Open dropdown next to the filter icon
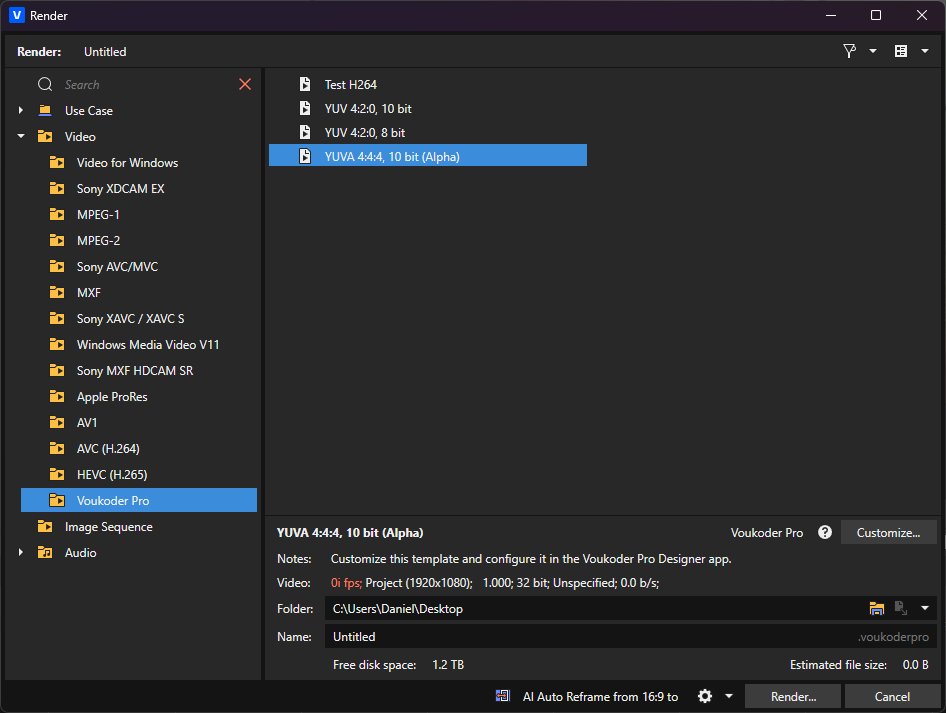This screenshot has height=713, width=946. (x=873, y=51)
